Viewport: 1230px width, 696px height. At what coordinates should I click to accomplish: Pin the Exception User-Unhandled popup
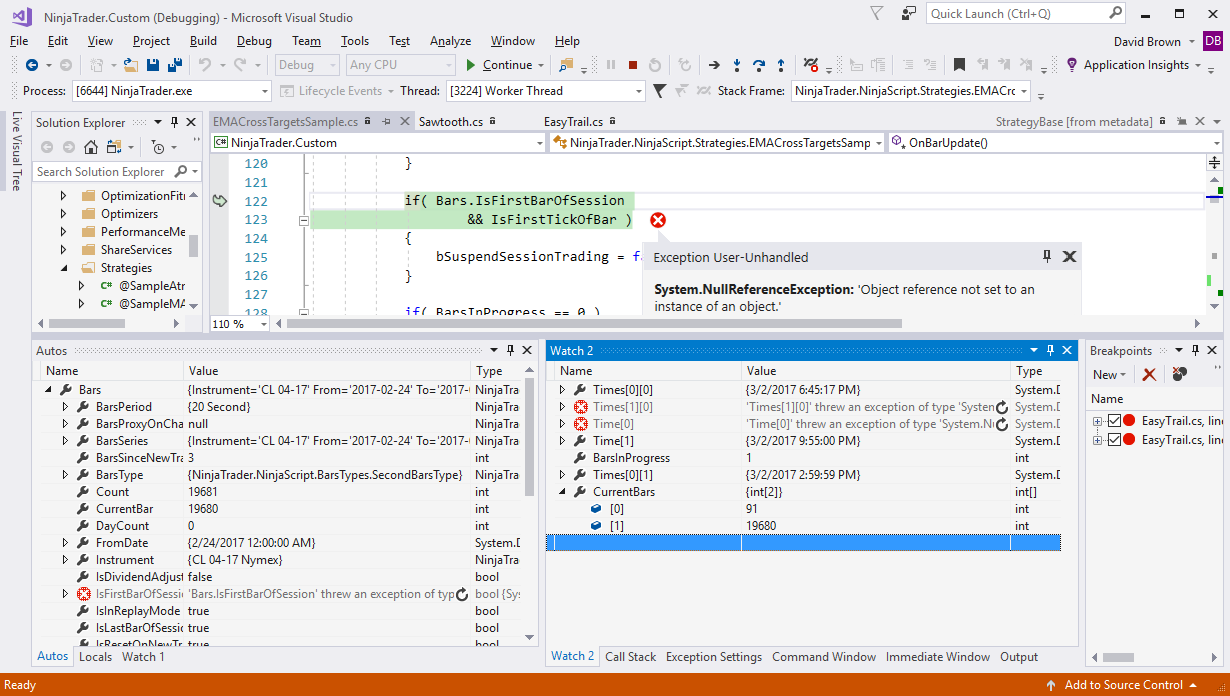tap(1047, 256)
